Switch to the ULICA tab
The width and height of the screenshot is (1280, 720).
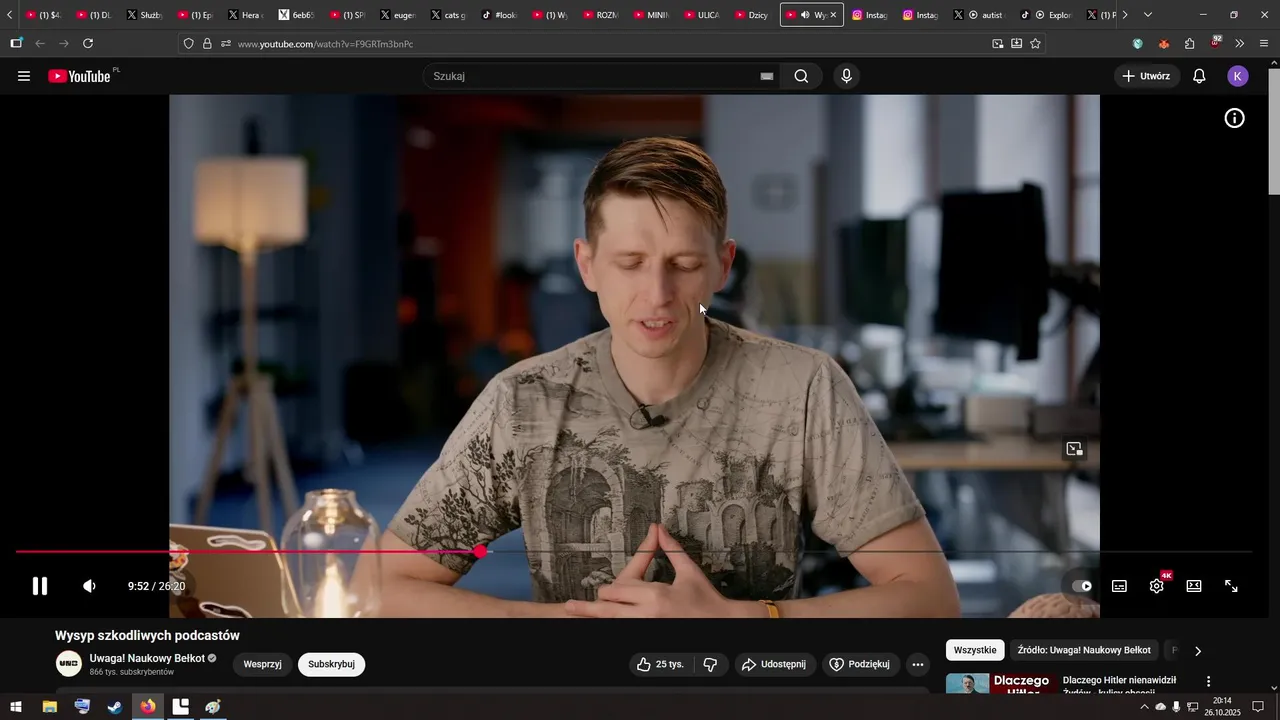pos(703,15)
